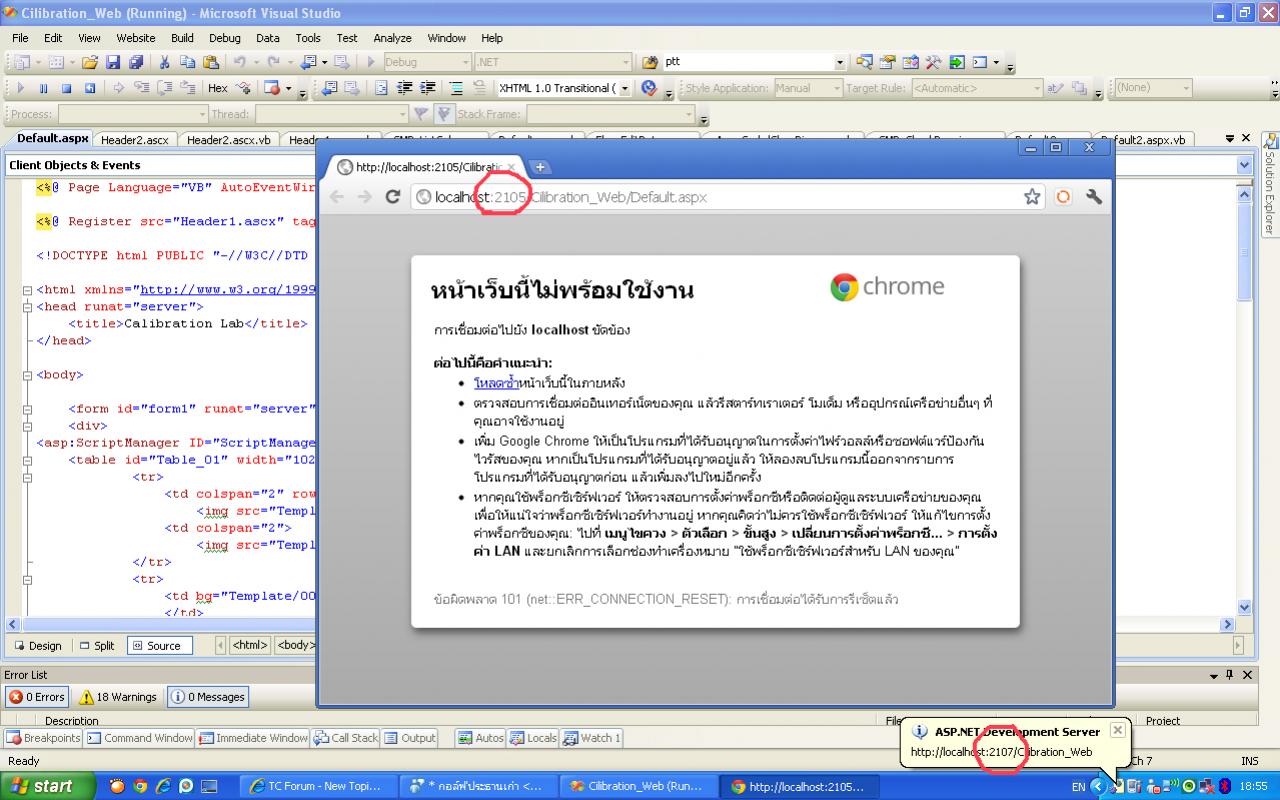This screenshot has height=800, width=1280.
Task: Toggle the 0 Errors filter
Action: tap(38, 697)
